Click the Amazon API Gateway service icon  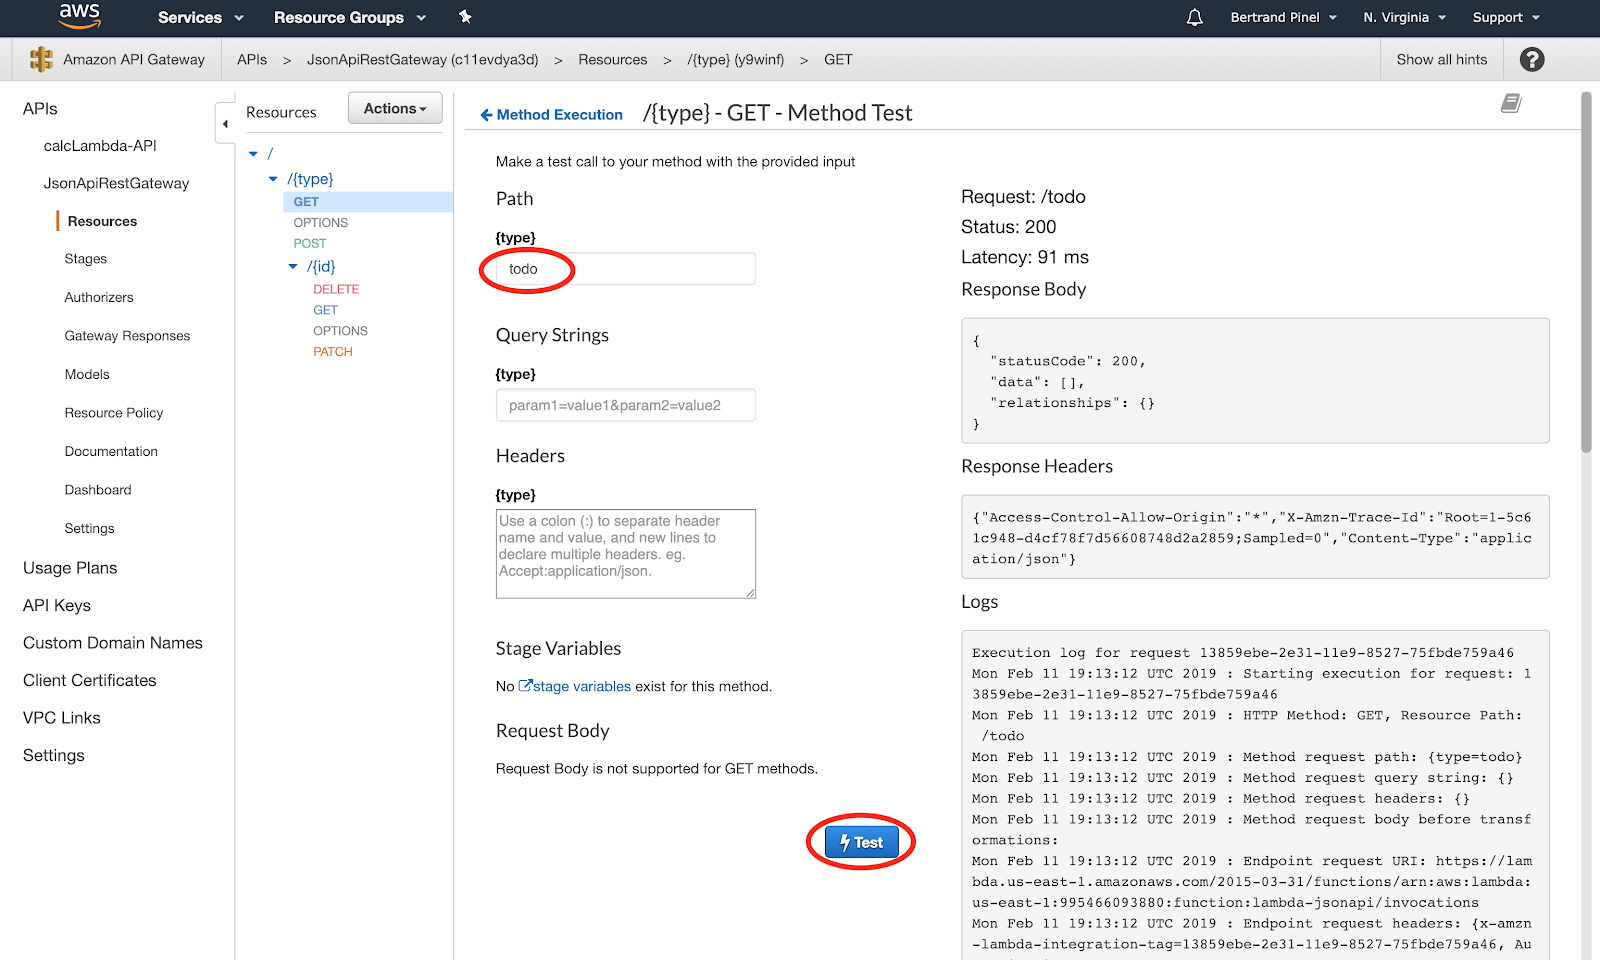tap(41, 60)
